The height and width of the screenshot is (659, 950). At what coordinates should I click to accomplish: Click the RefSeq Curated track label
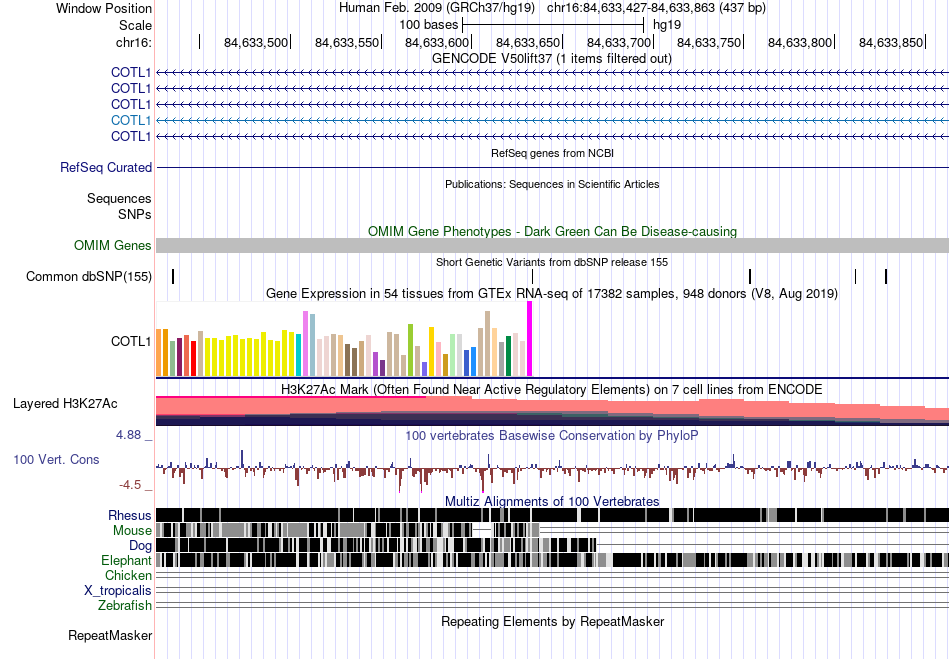point(106,168)
